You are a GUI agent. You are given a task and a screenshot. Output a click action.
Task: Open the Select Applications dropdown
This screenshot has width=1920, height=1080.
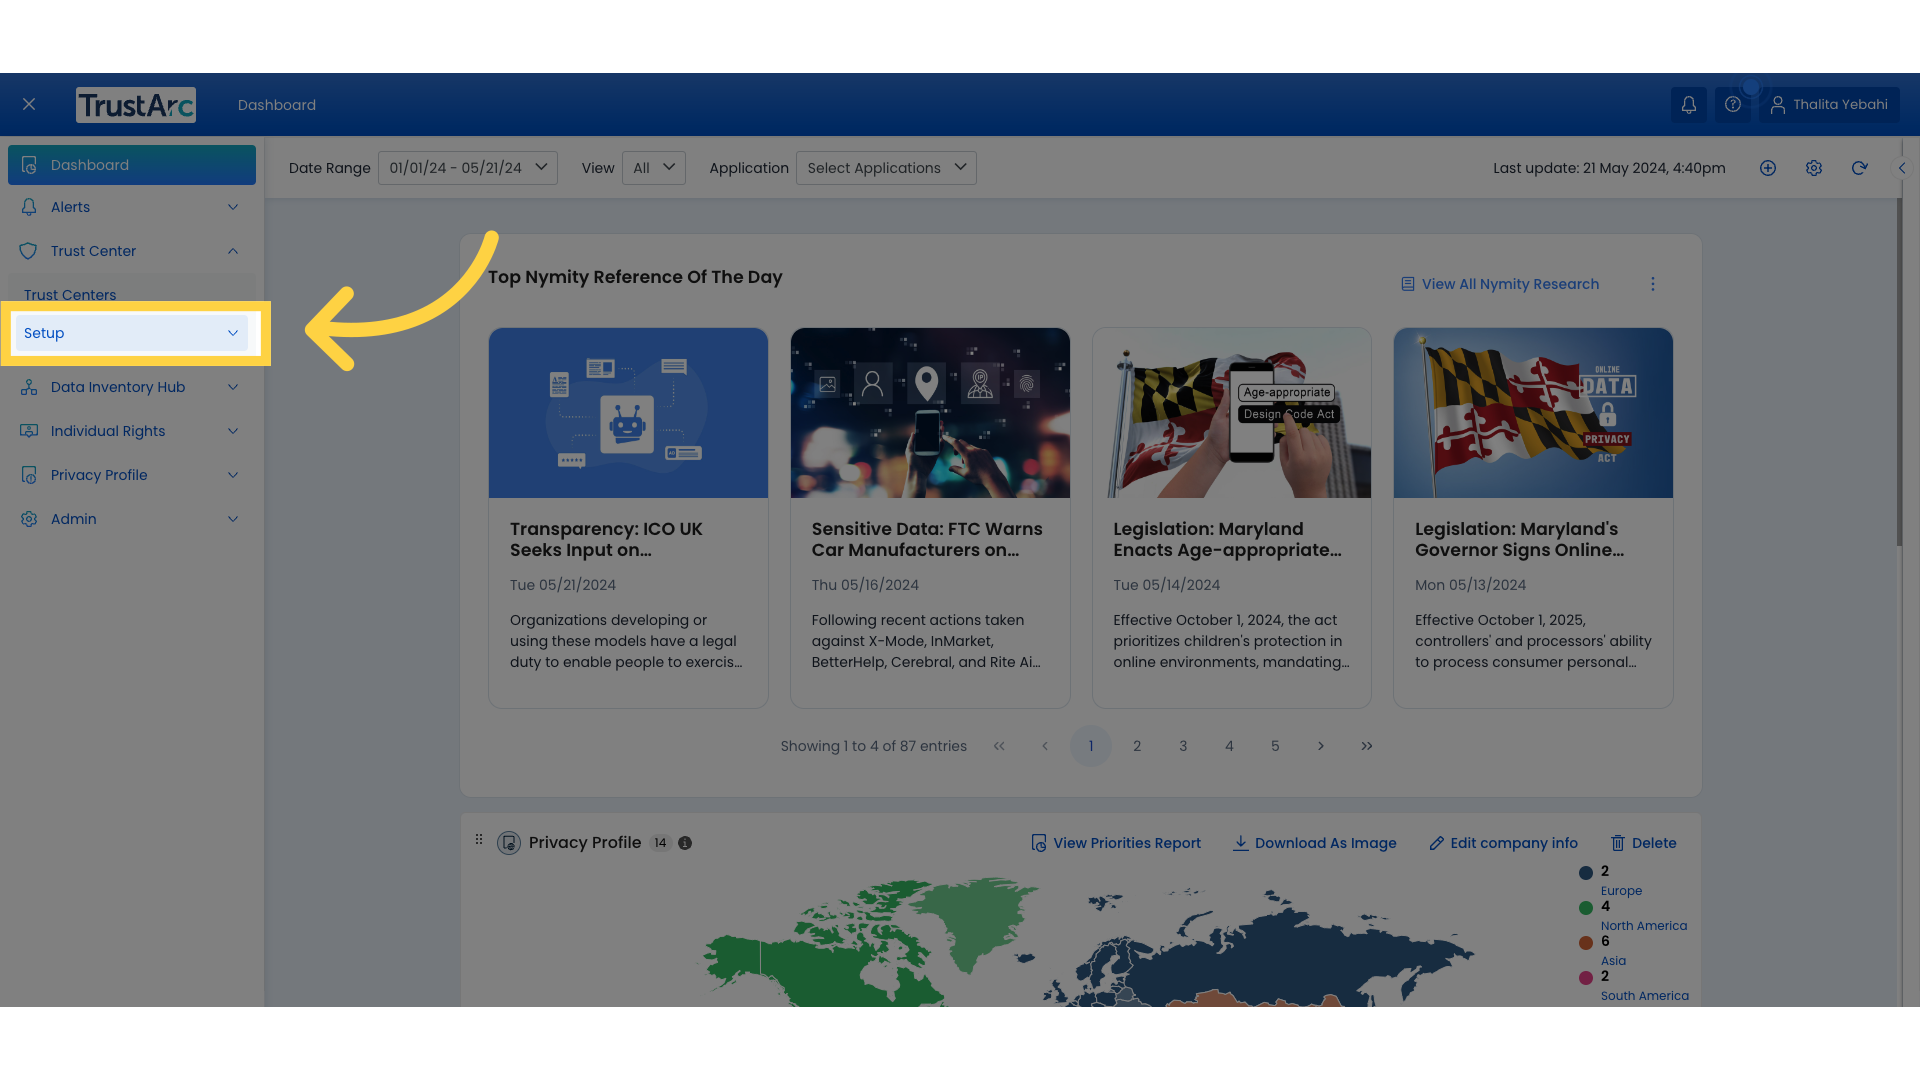click(886, 168)
